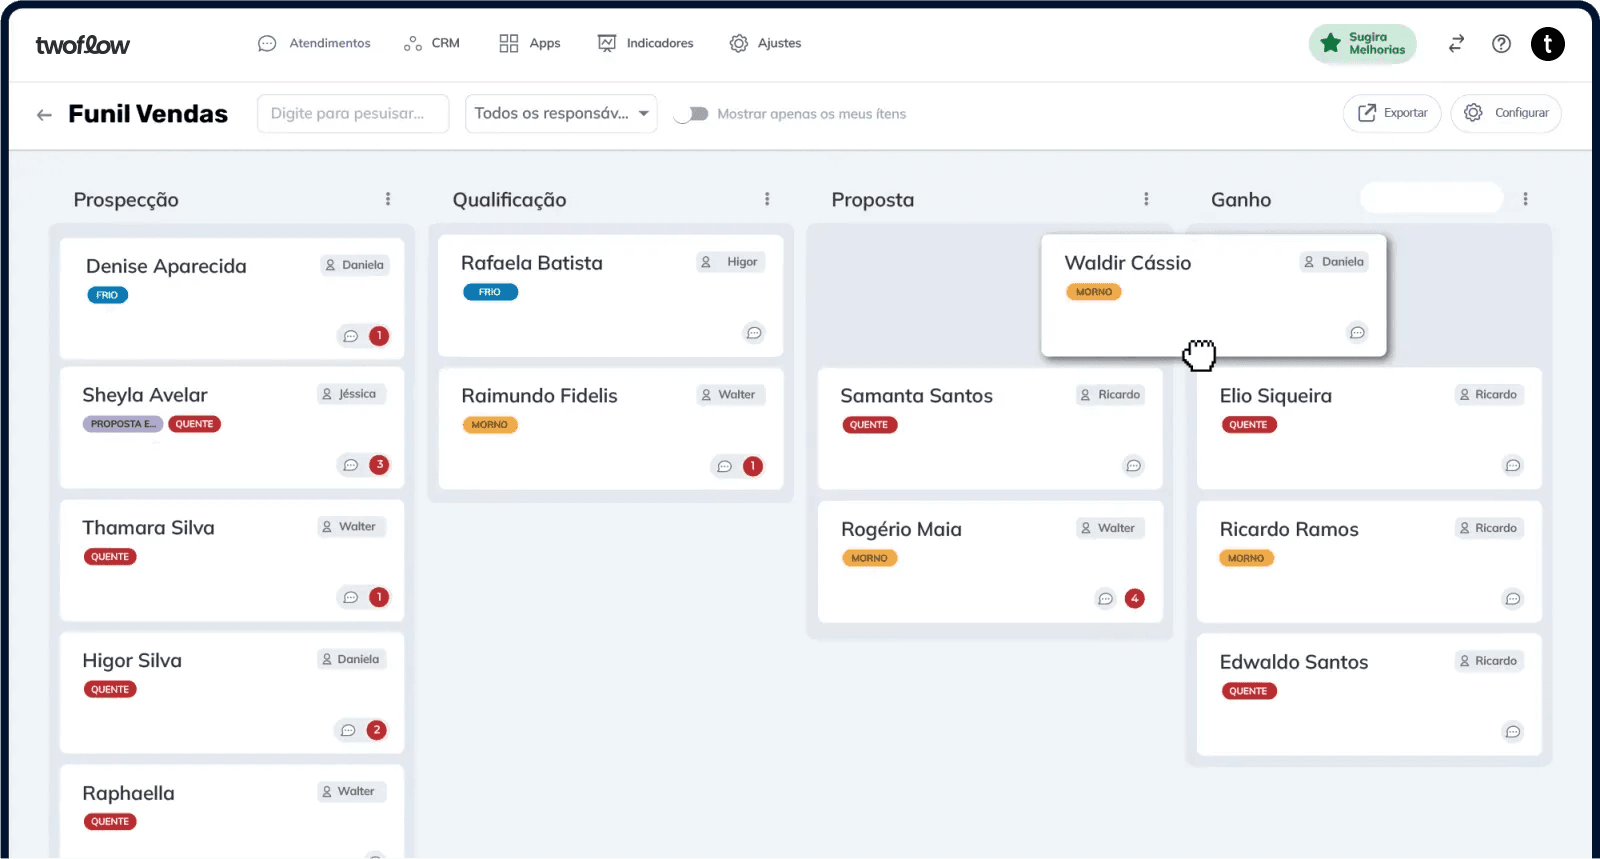1600x859 pixels.
Task: Toggle Mostrar apenas os meus itens
Action: tap(691, 114)
